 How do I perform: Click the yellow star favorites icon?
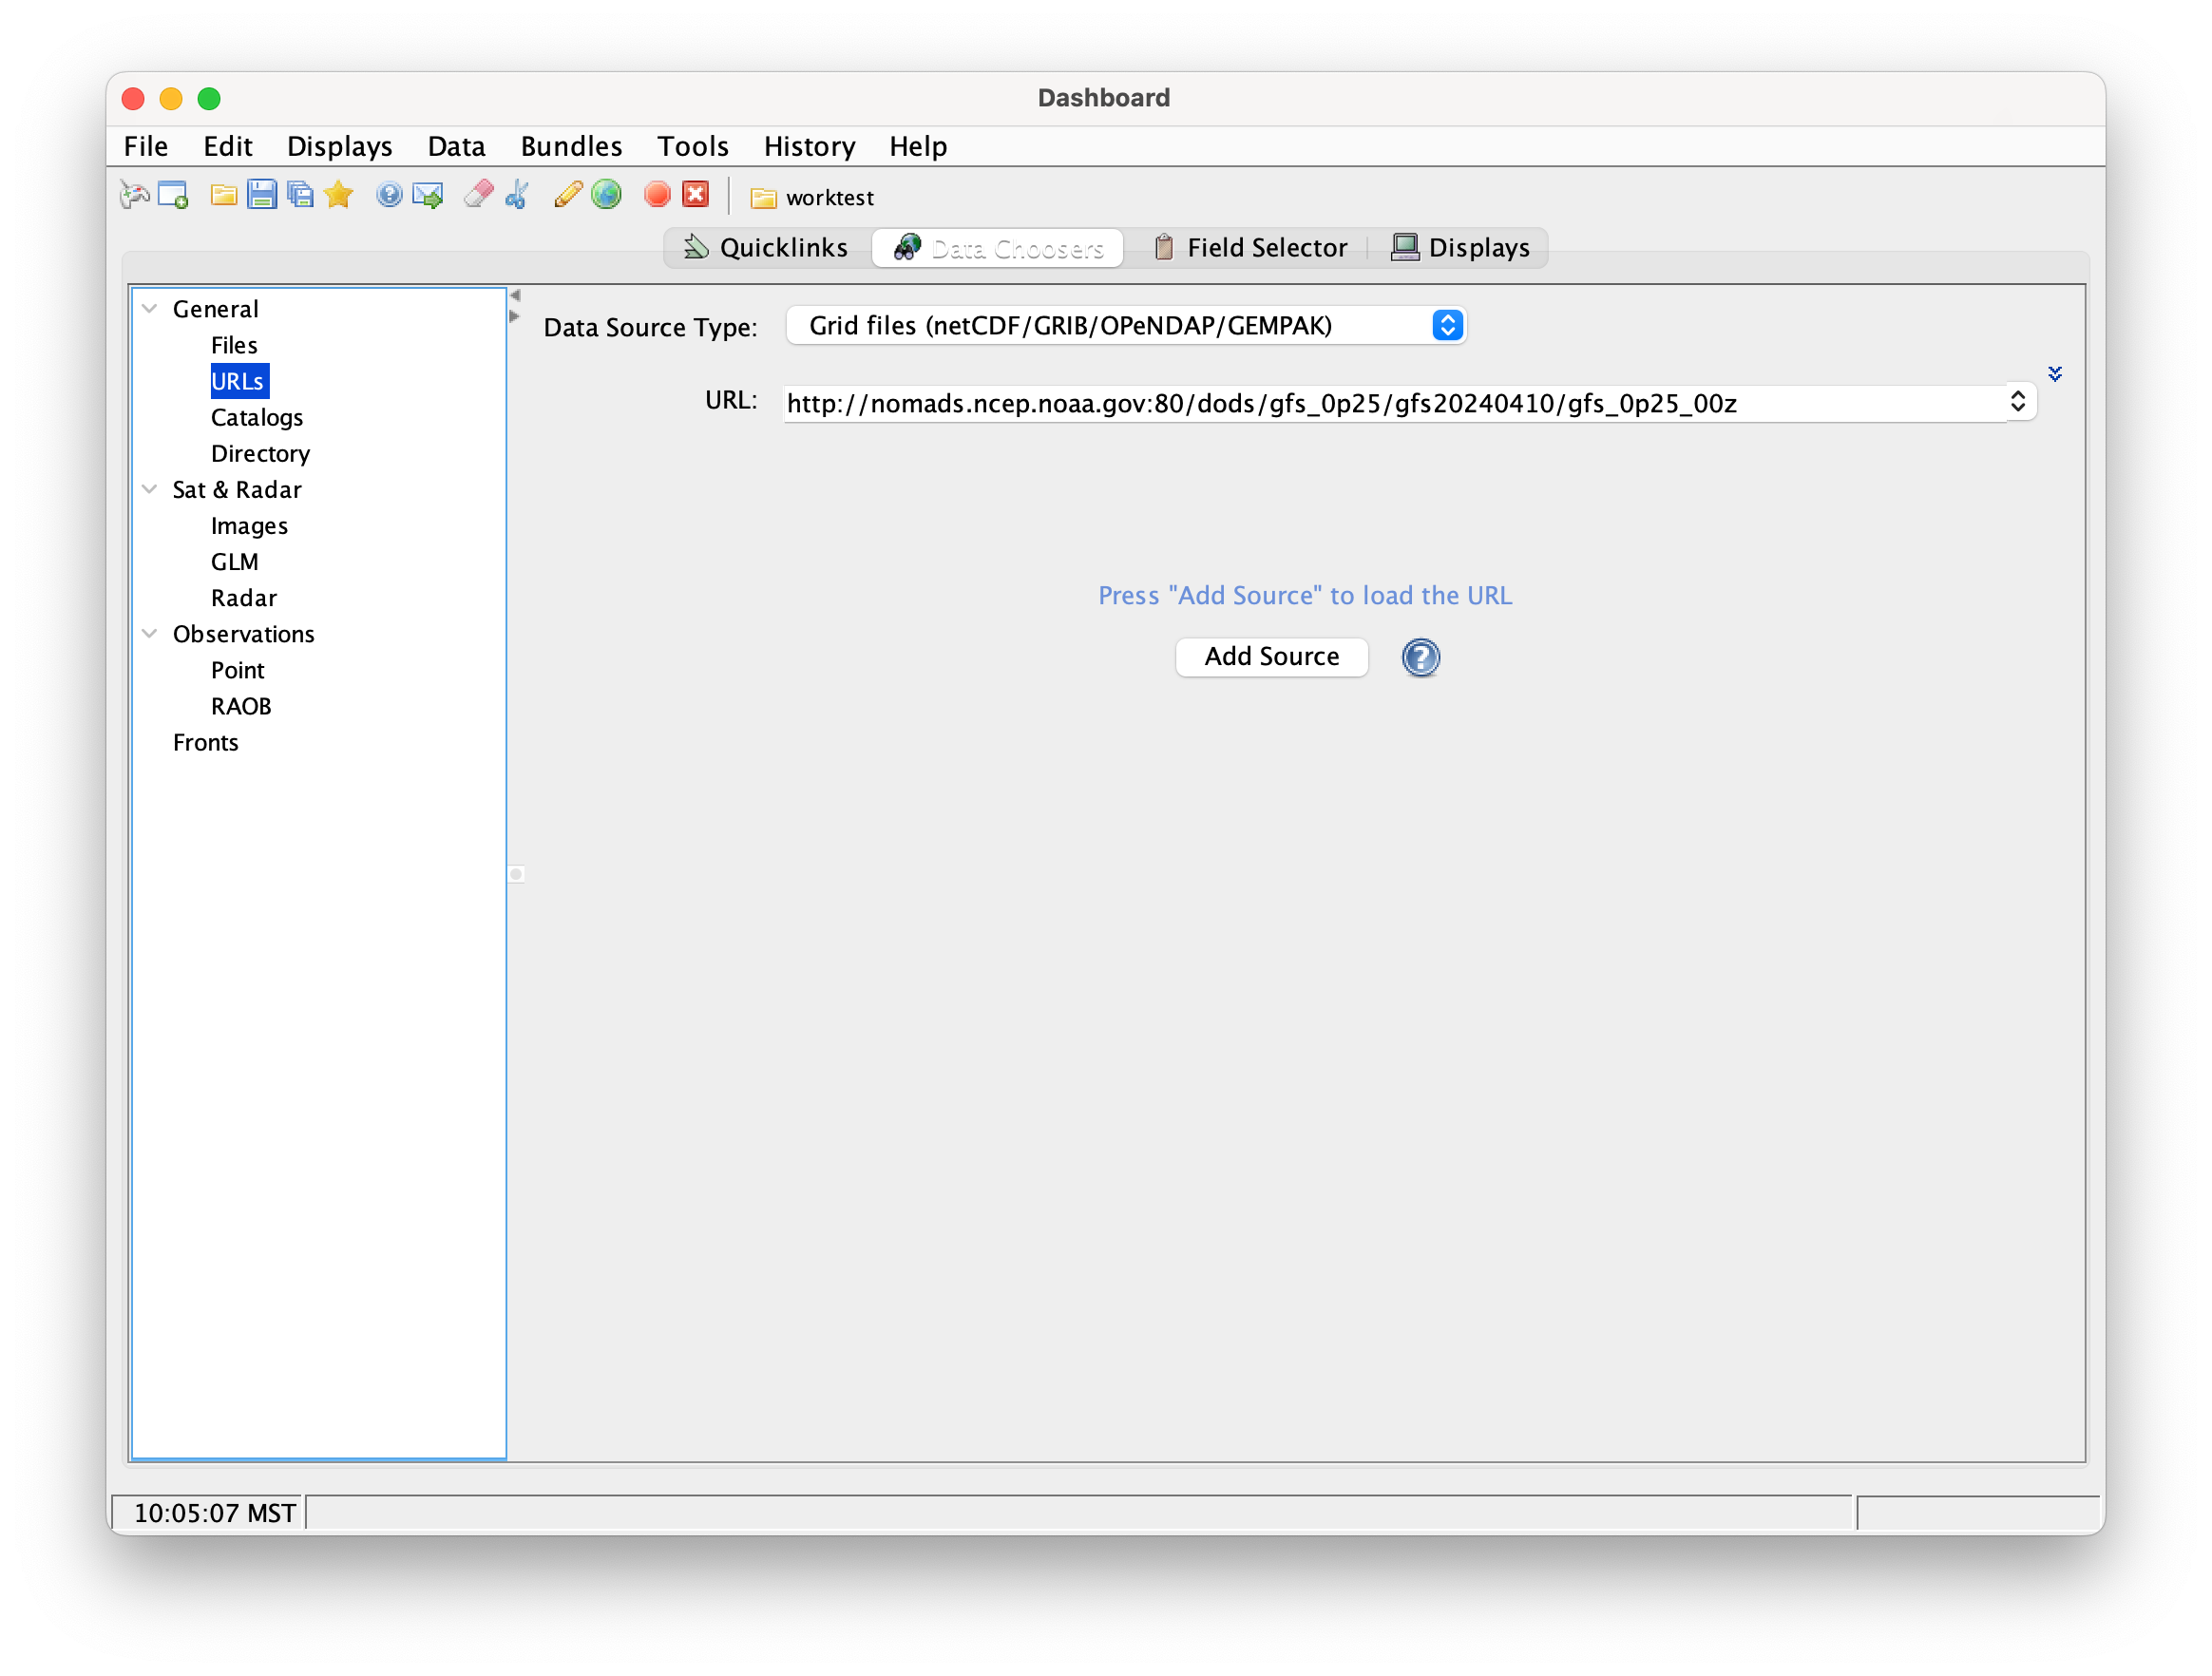pos(339,195)
